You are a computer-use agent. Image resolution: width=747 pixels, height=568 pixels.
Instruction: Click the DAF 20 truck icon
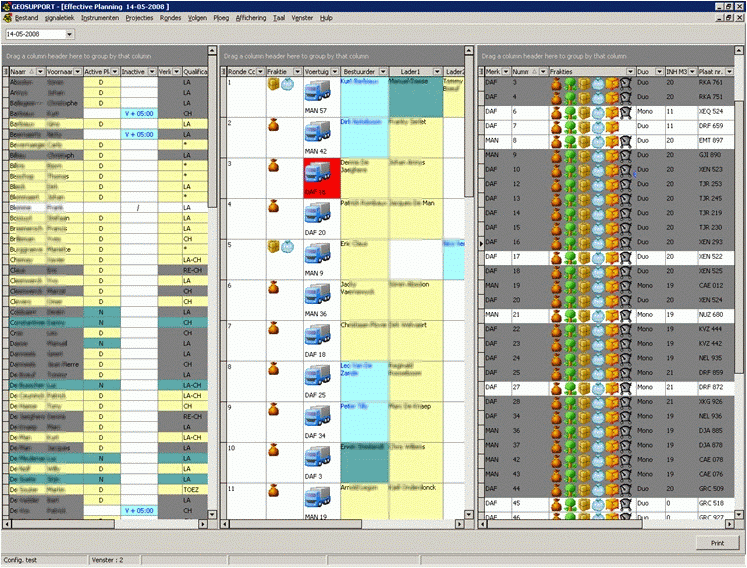point(316,215)
